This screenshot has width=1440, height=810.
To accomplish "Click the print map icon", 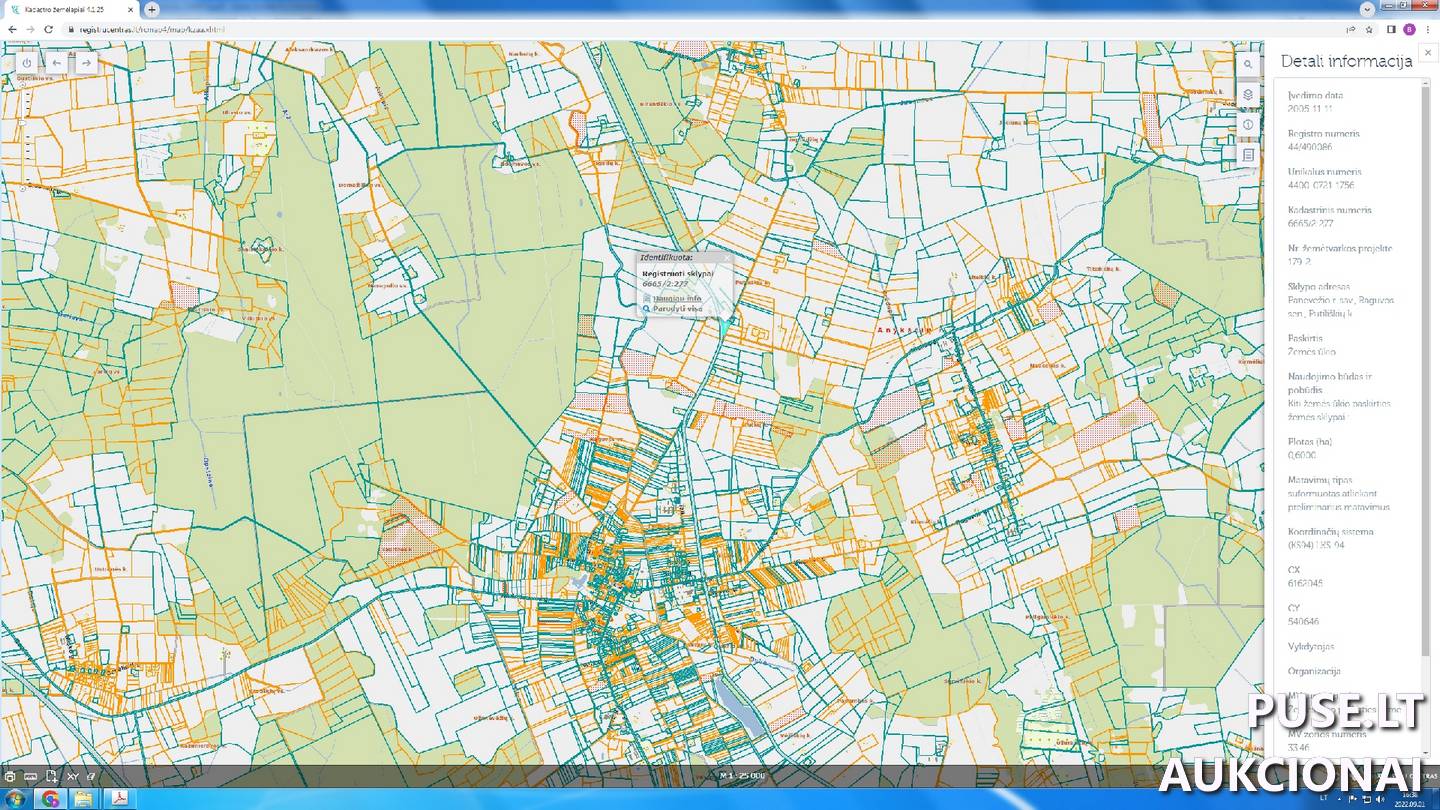I will 9,776.
